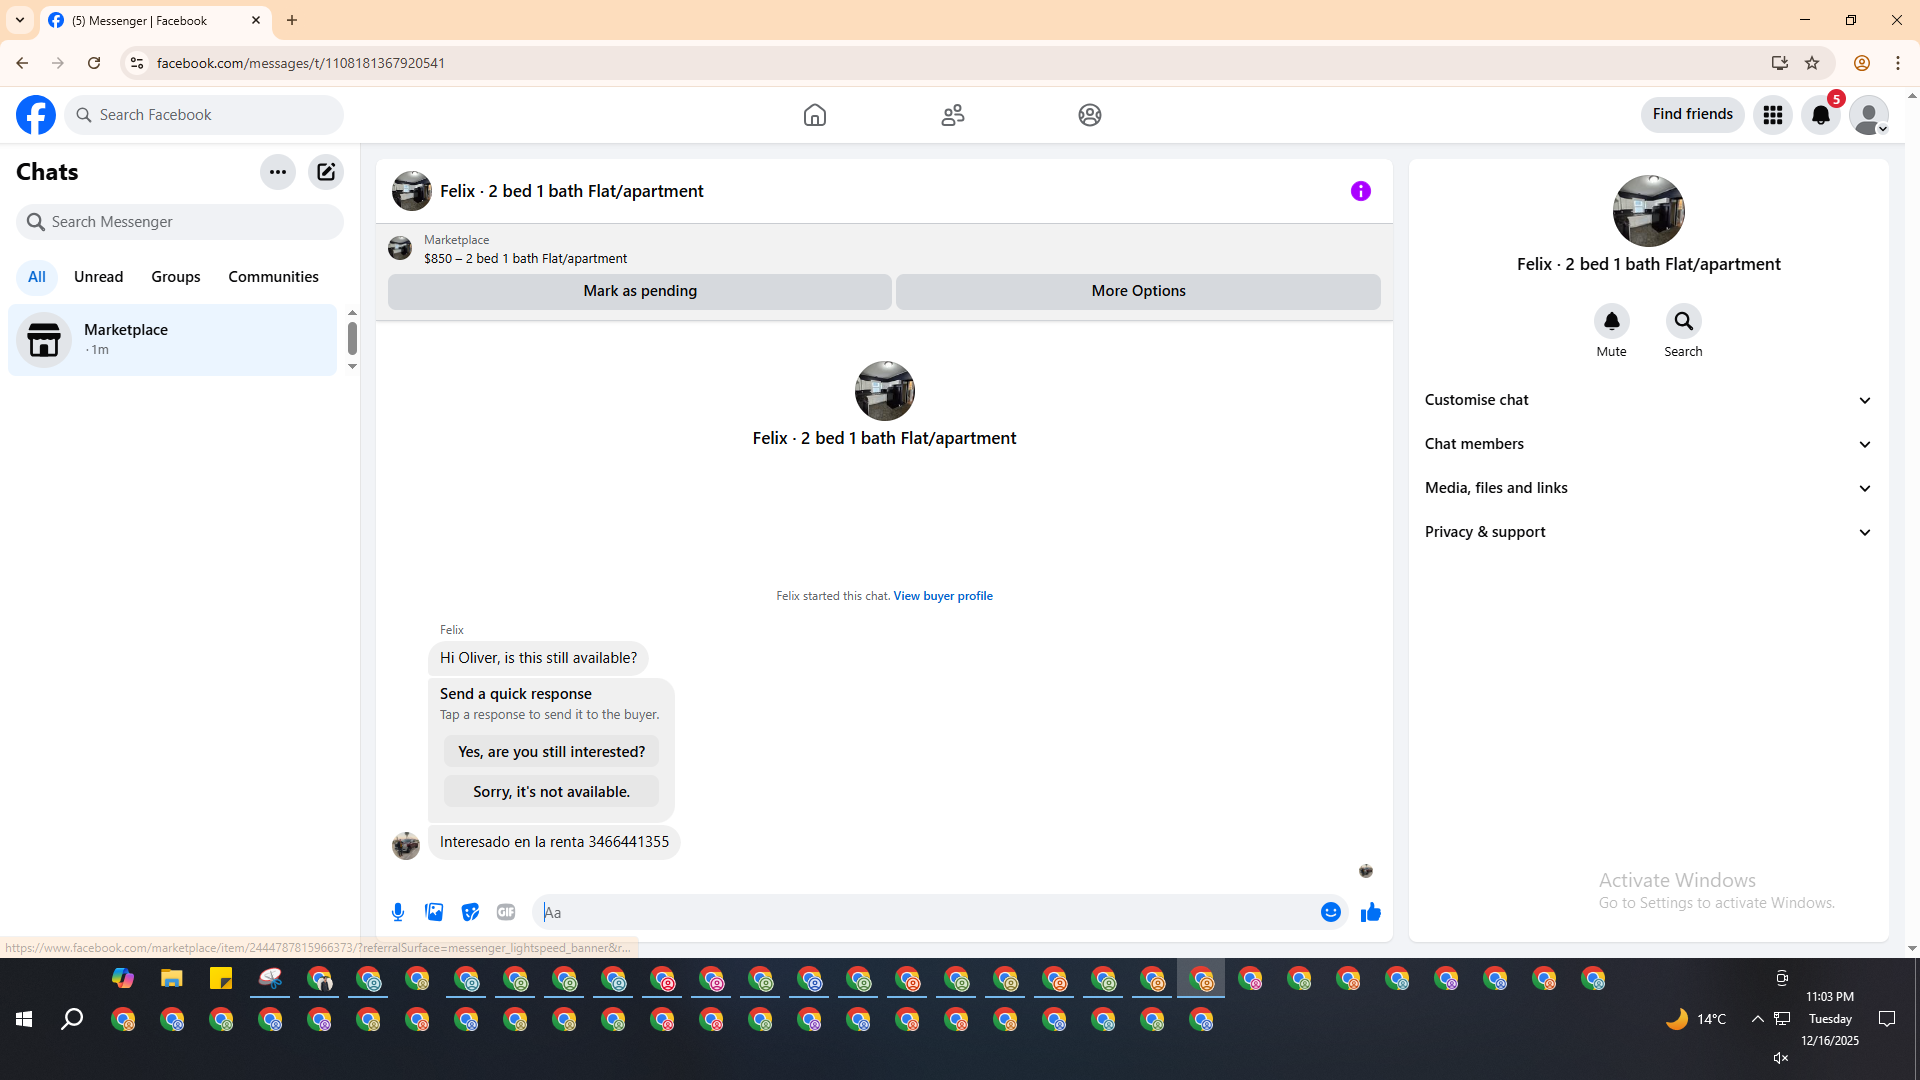The width and height of the screenshot is (1920, 1080).
Task: Choose a sticker icon in composer
Action: pyautogui.click(x=470, y=912)
